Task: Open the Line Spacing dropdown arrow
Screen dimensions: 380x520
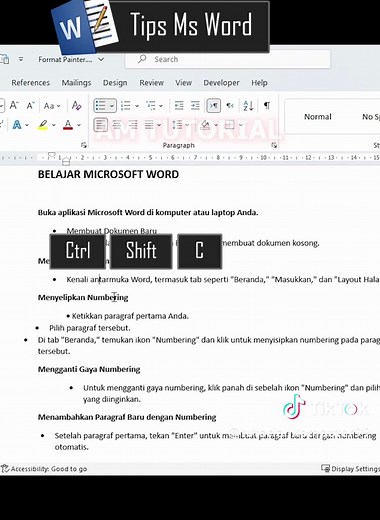Action: click(187, 125)
